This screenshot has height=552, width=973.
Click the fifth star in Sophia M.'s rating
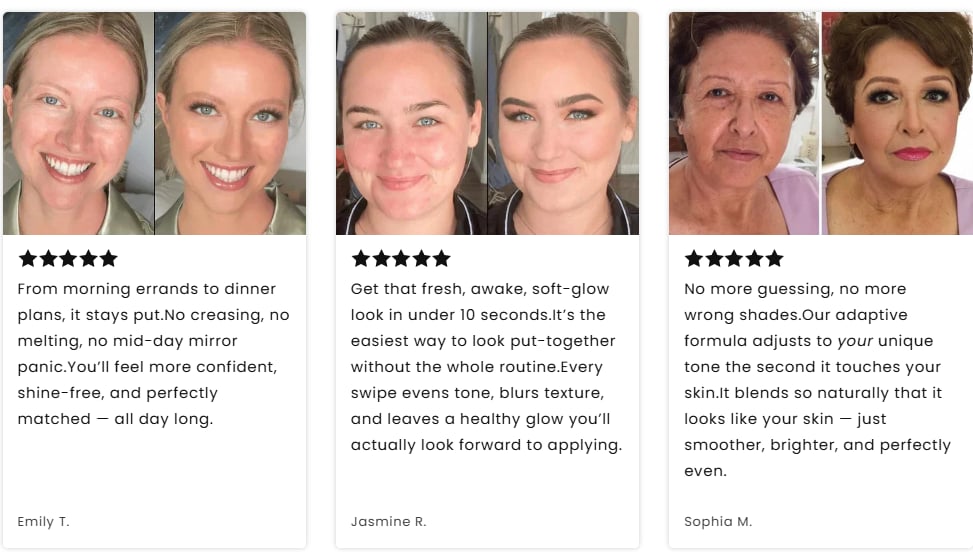coord(774,259)
